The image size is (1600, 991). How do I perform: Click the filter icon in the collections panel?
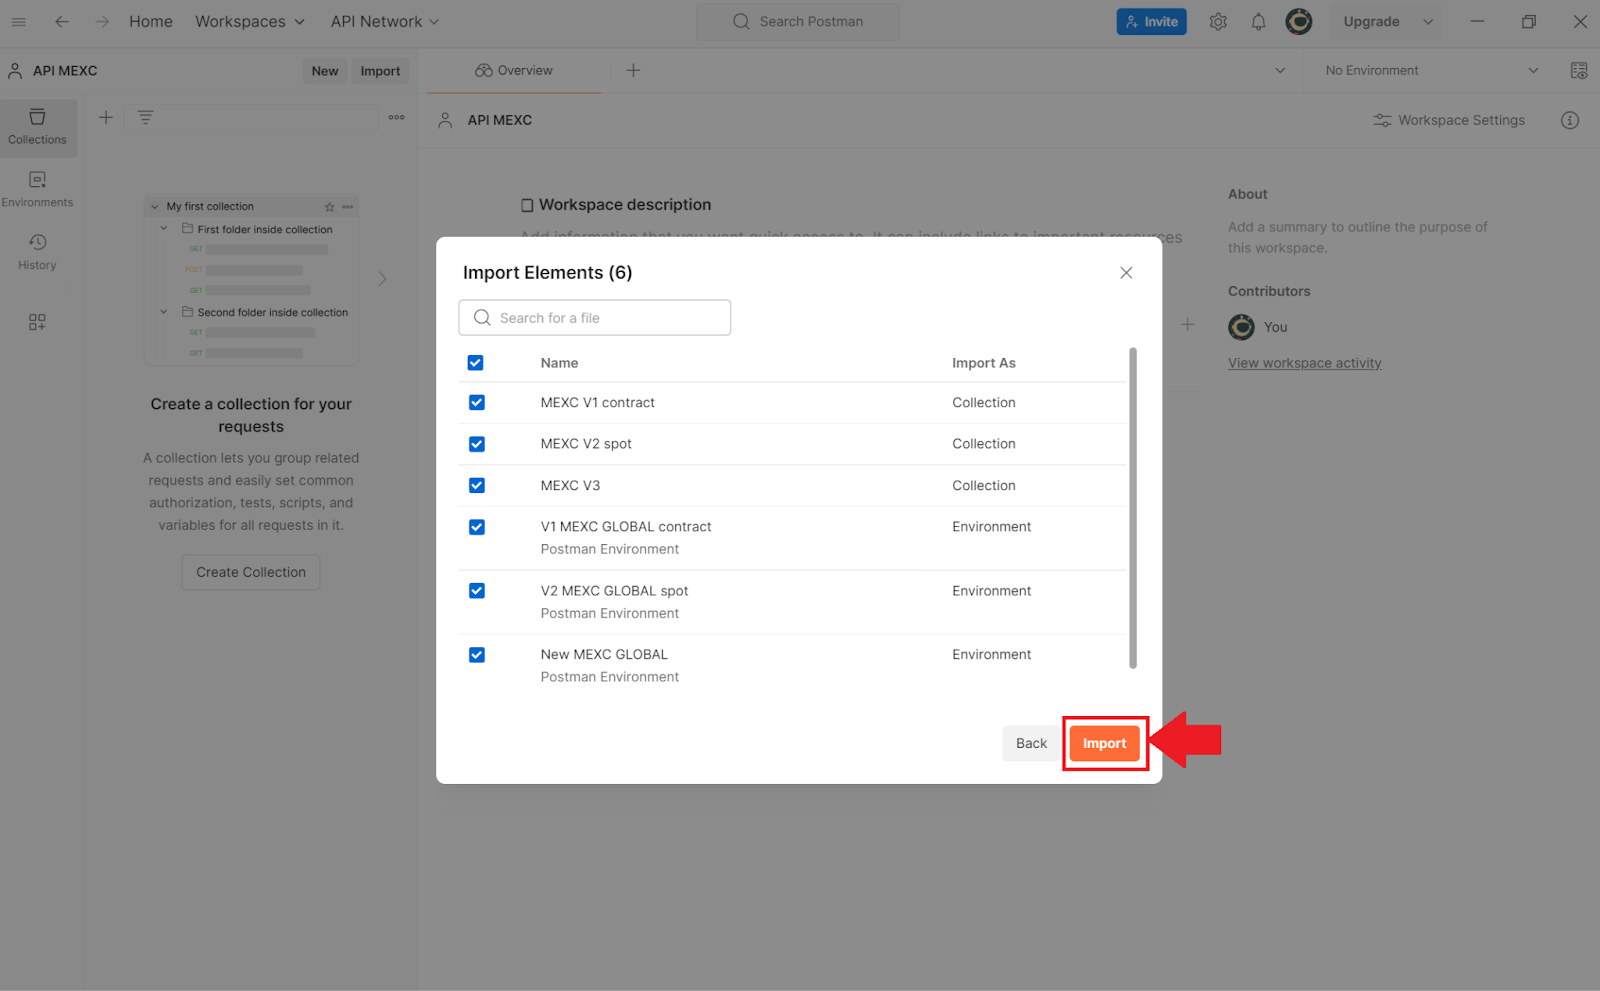(145, 117)
